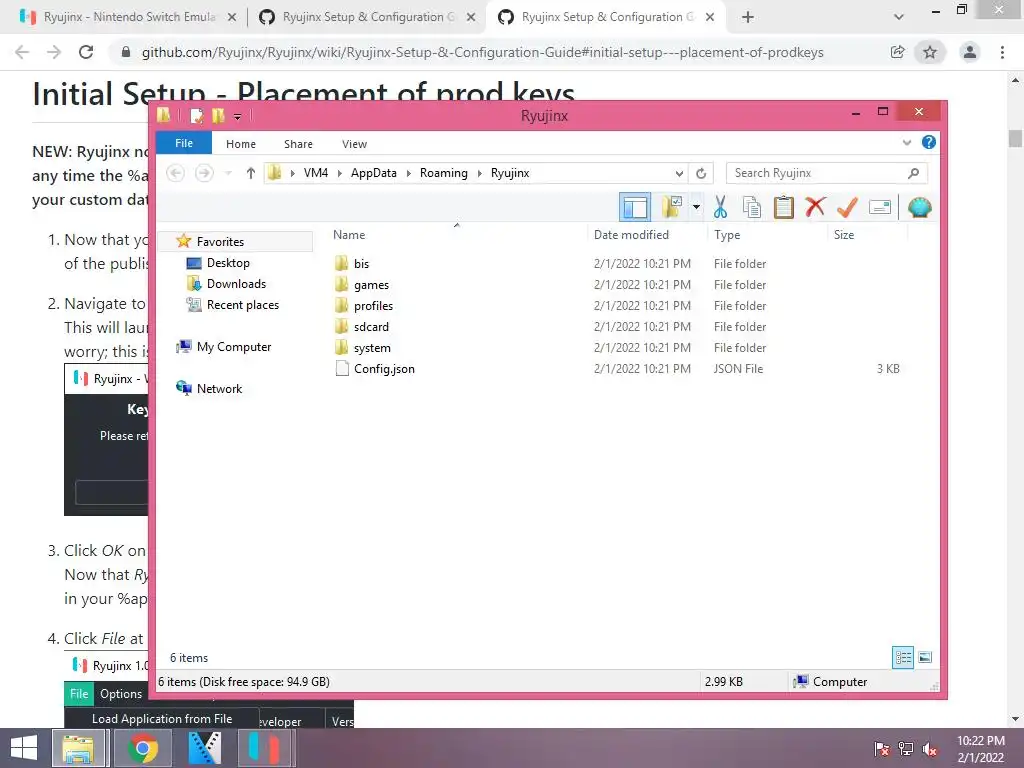
Task: Reload the Chrome page
Action: point(86,52)
